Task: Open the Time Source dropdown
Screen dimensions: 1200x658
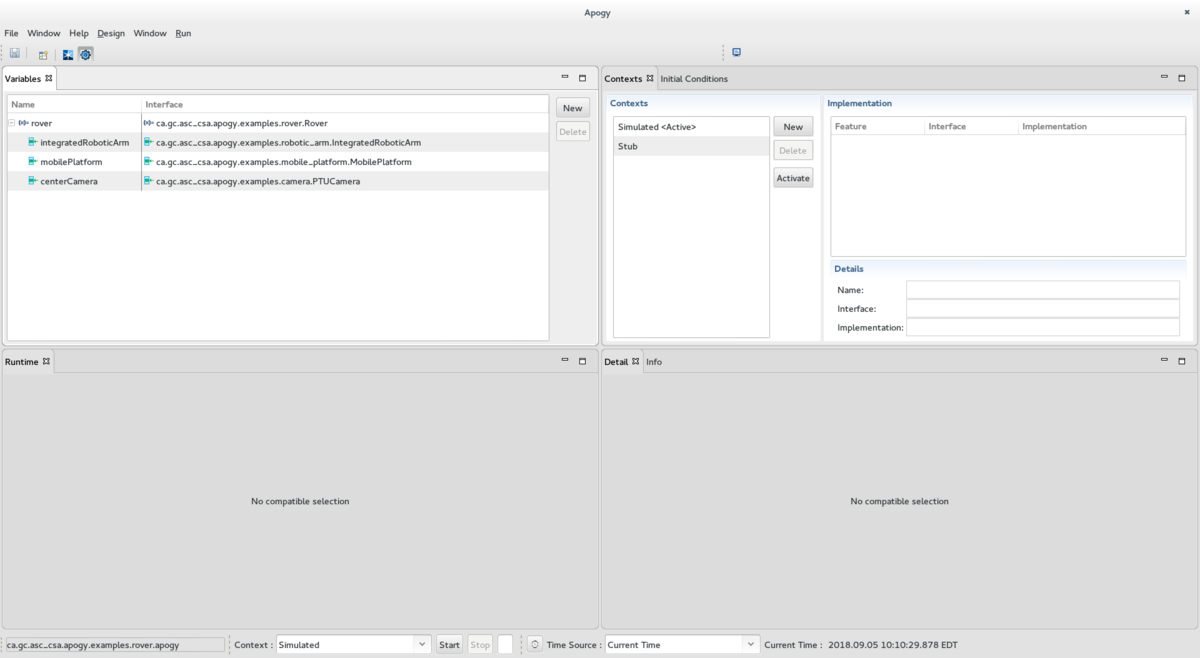Action: tap(751, 644)
